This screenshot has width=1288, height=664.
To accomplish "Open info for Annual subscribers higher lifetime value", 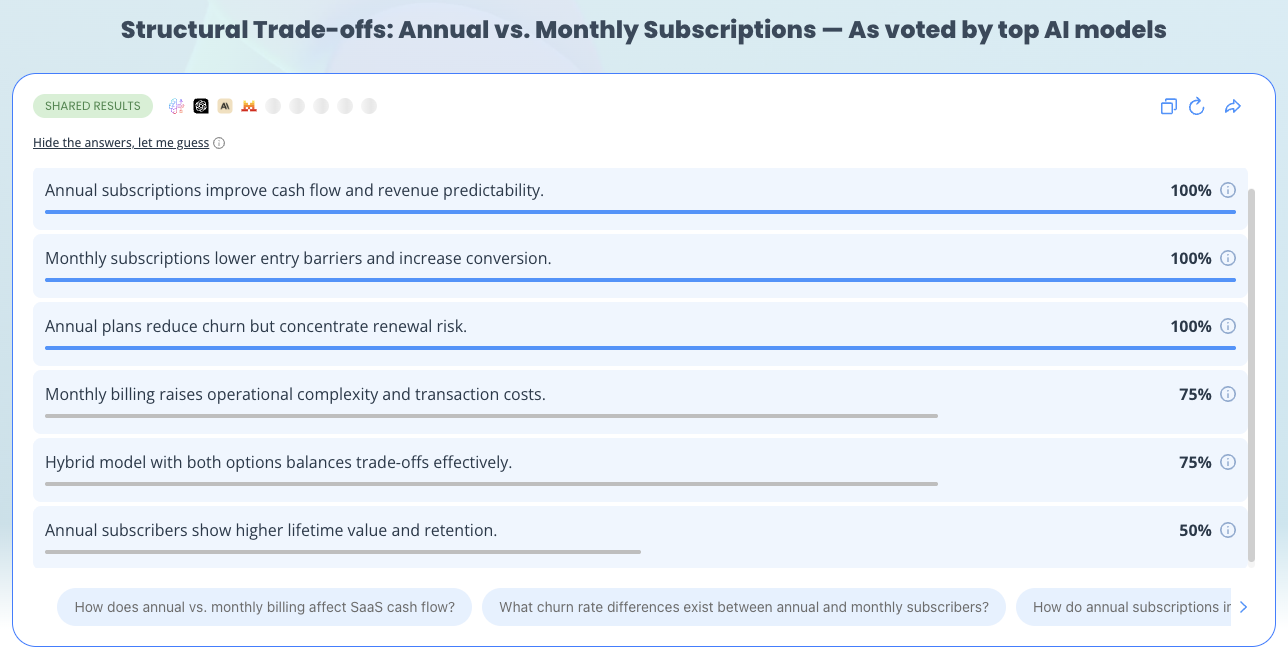I will (1228, 530).
